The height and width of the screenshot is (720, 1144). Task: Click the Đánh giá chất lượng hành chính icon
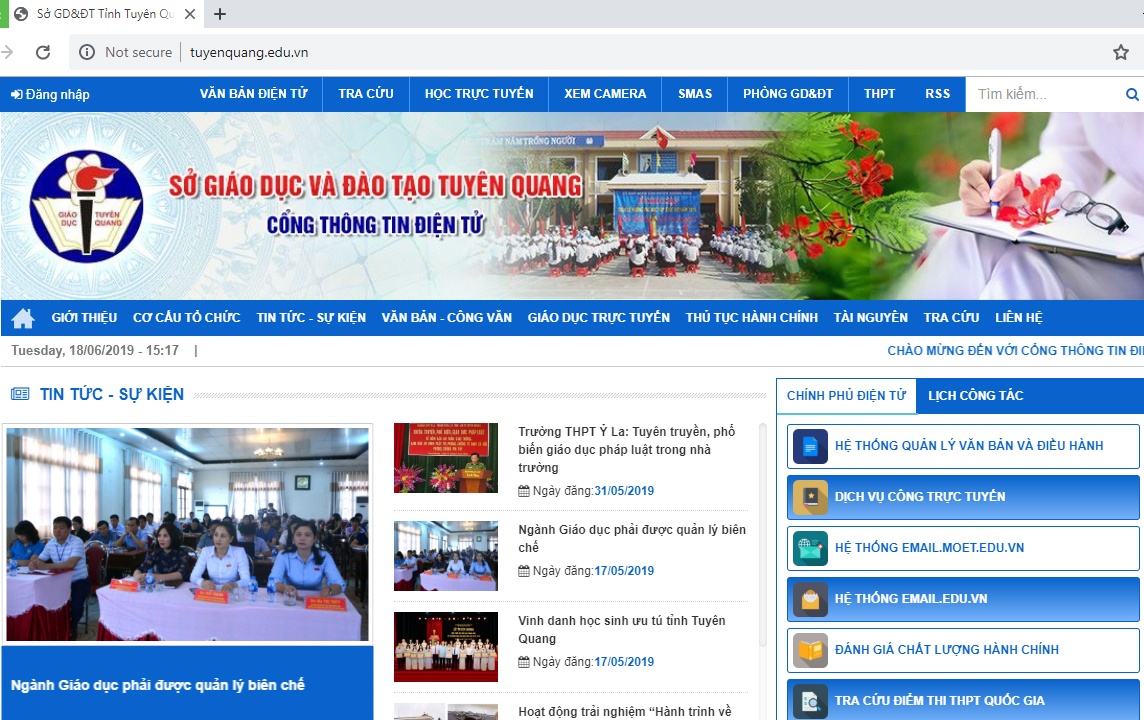point(810,650)
